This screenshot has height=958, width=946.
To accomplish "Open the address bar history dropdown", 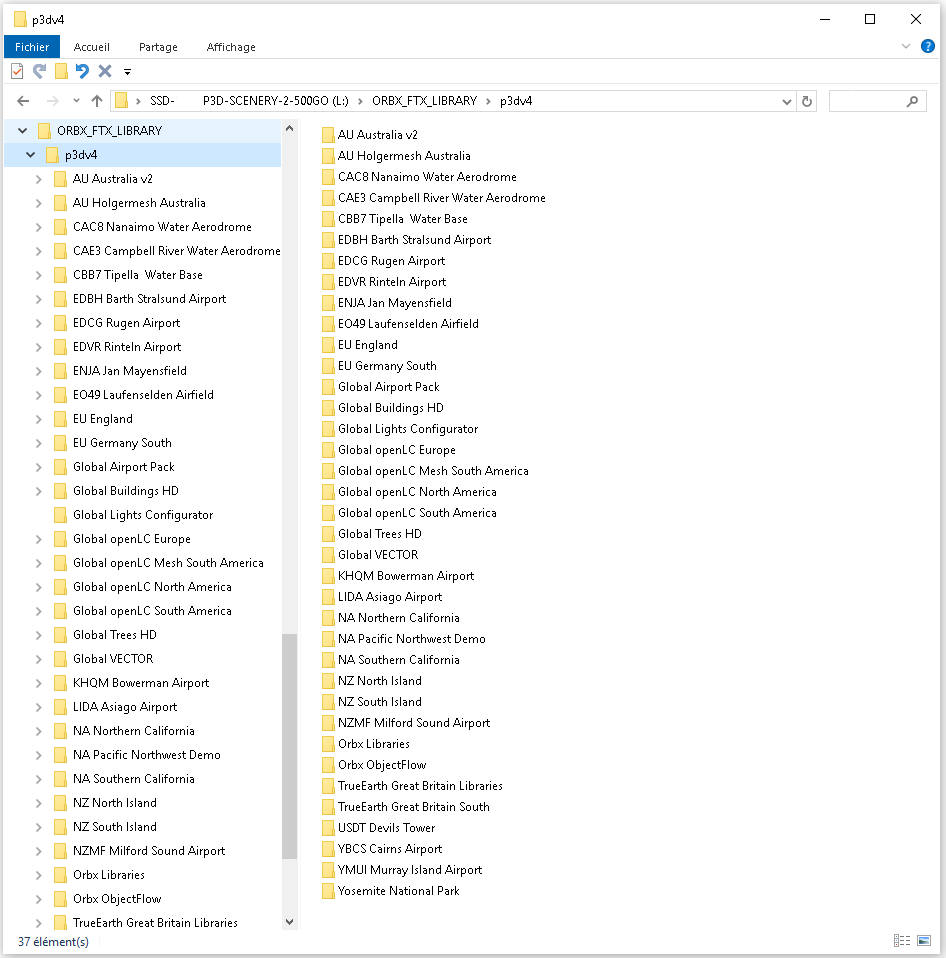I will pyautogui.click(x=787, y=102).
